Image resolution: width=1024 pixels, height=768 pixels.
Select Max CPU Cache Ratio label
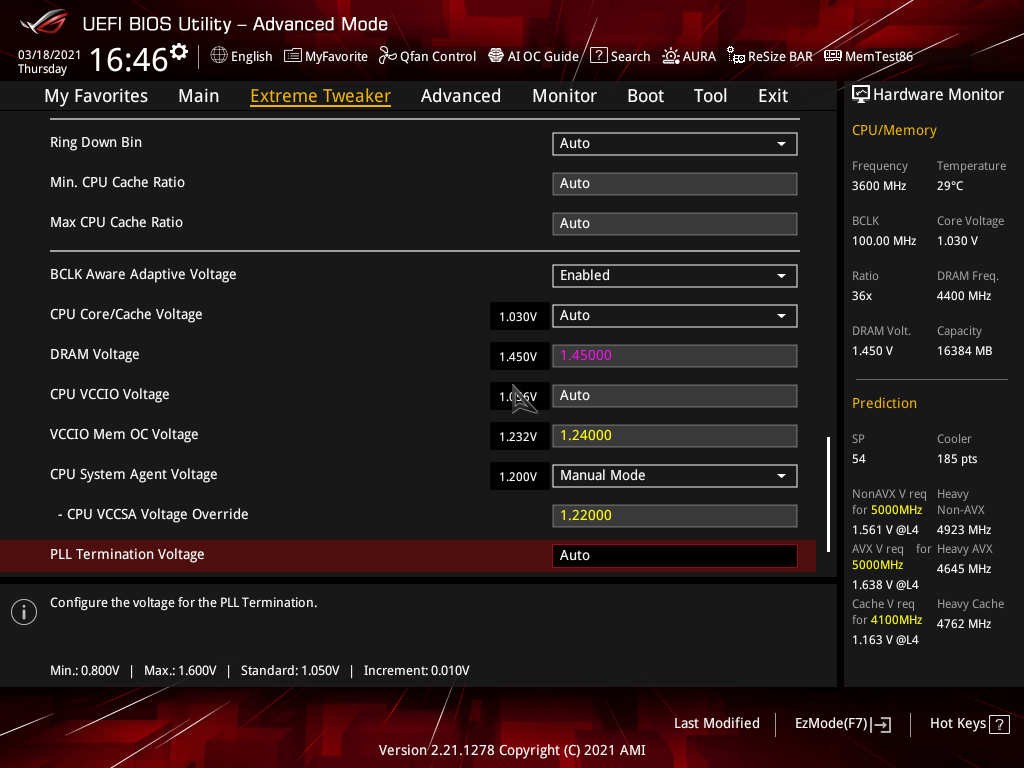[x=116, y=222]
